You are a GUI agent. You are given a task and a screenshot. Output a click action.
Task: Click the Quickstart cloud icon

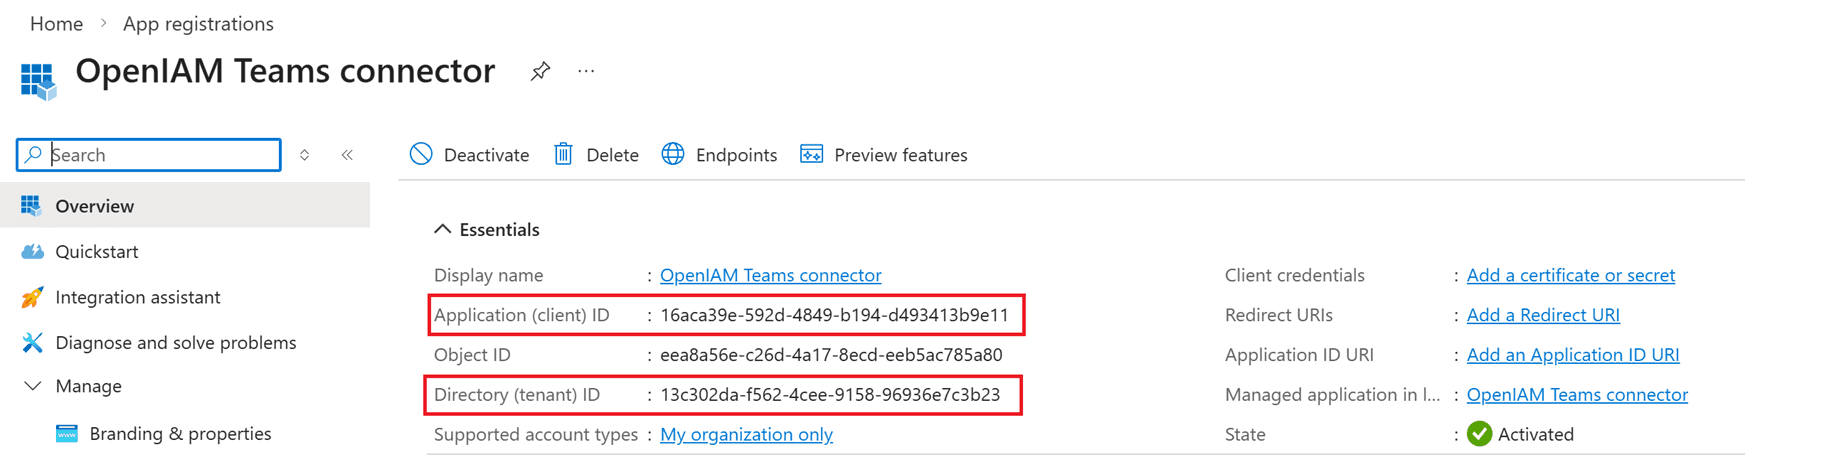(x=32, y=252)
